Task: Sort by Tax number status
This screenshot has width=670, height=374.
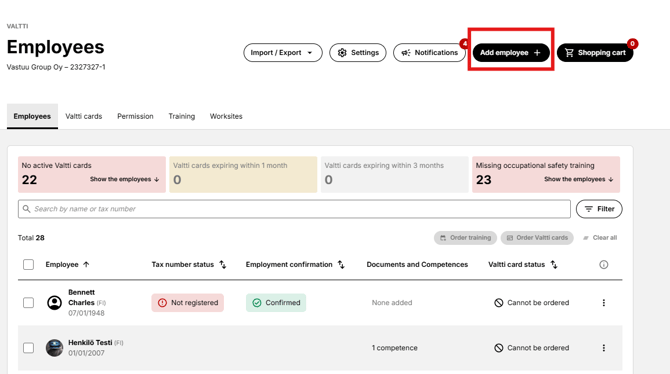Action: tap(223, 265)
